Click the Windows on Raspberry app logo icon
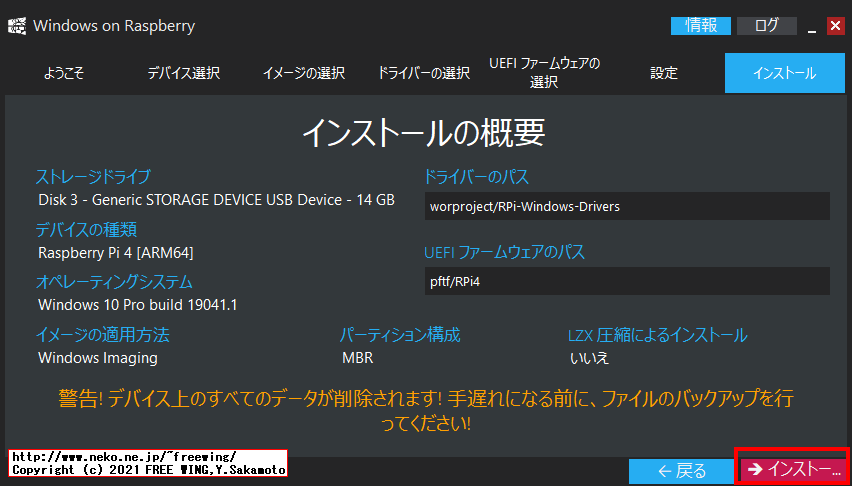Screen dimensions: 852x486 pyautogui.click(x=17, y=26)
